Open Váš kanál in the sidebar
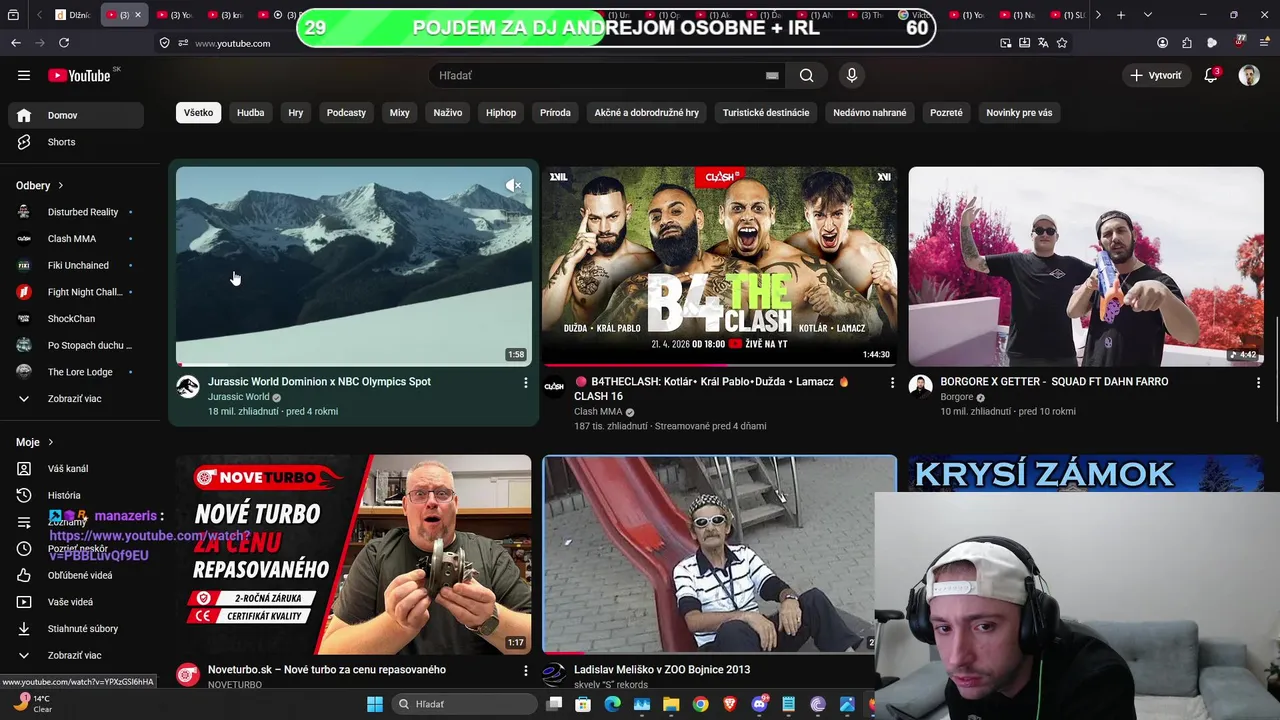This screenshot has width=1280, height=720. point(76,468)
